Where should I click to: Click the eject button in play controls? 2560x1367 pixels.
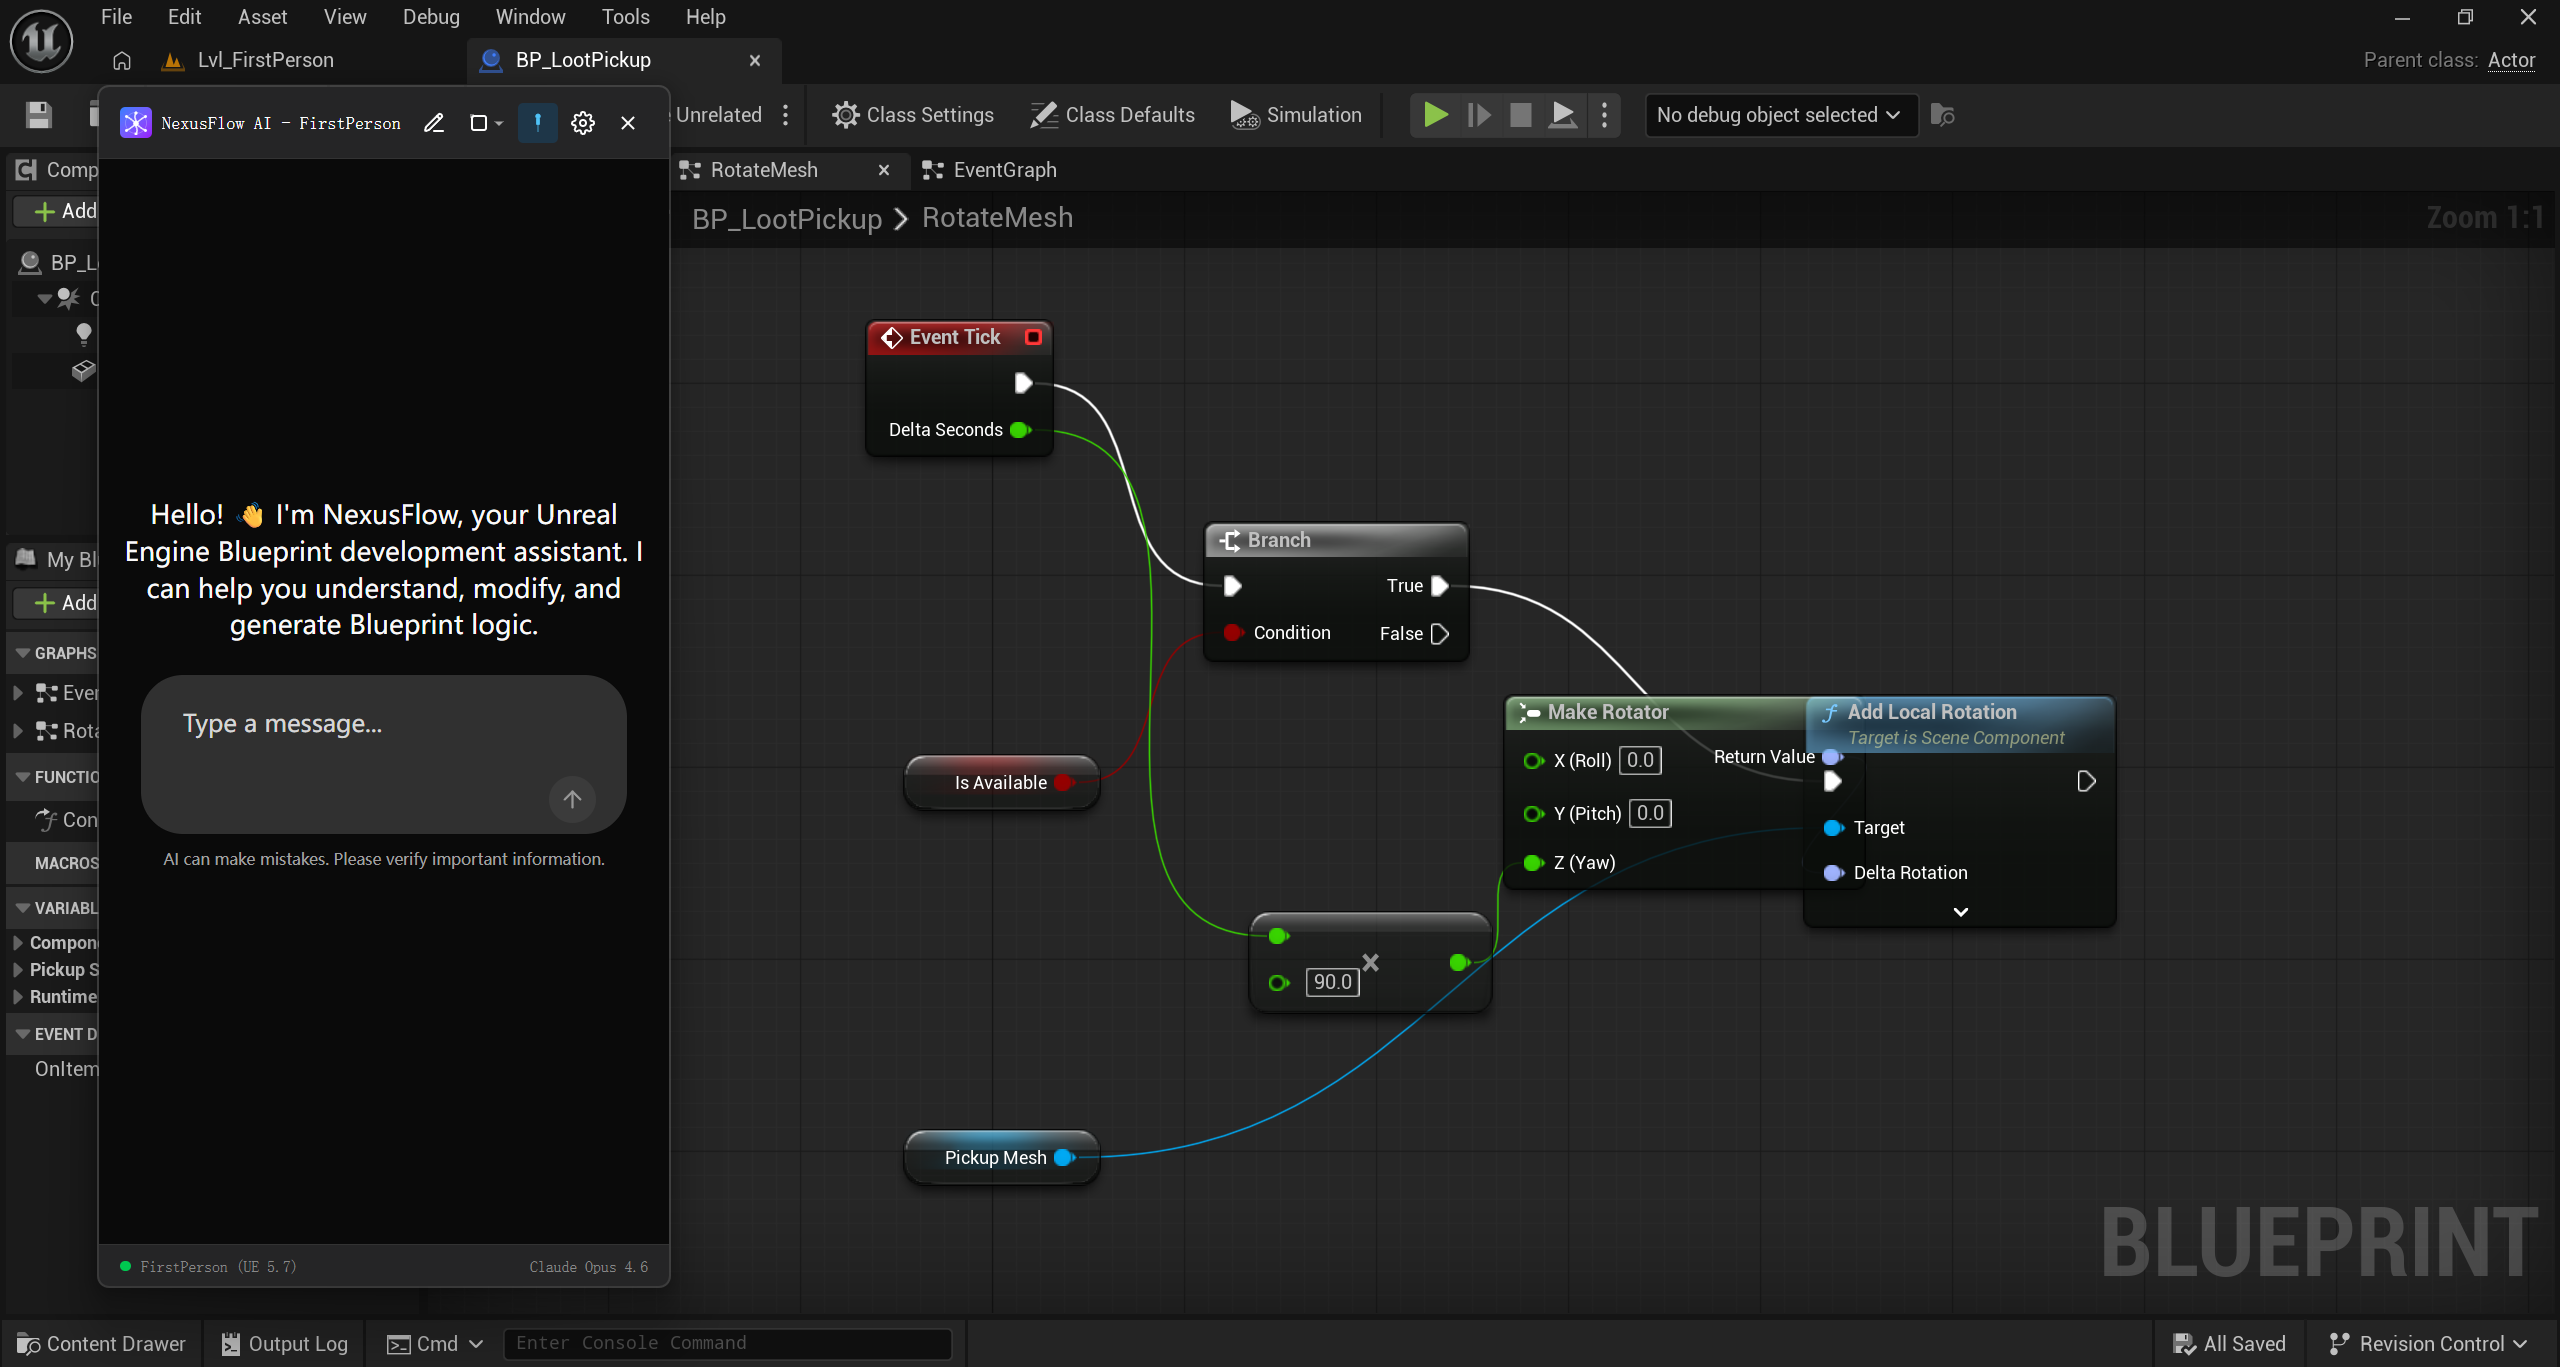point(1563,115)
